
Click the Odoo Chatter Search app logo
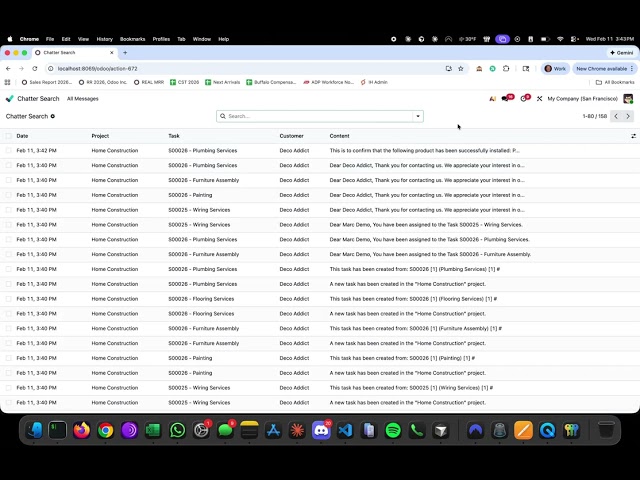[9, 99]
